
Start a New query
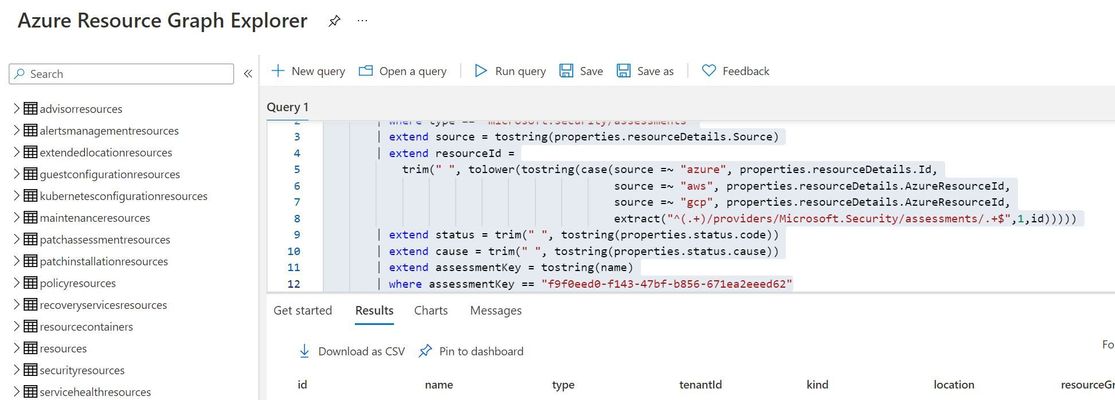pos(308,71)
